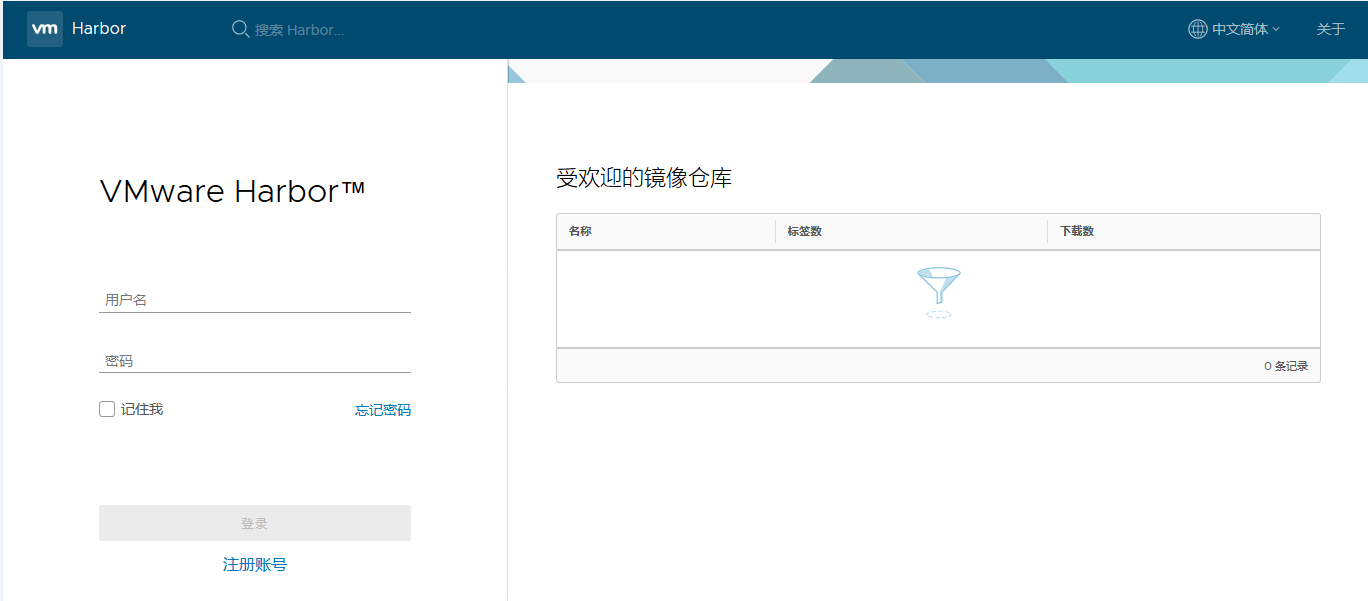Open the 中文简体 language dropdown
Screen dimensions: 1368x601
point(1235,29)
